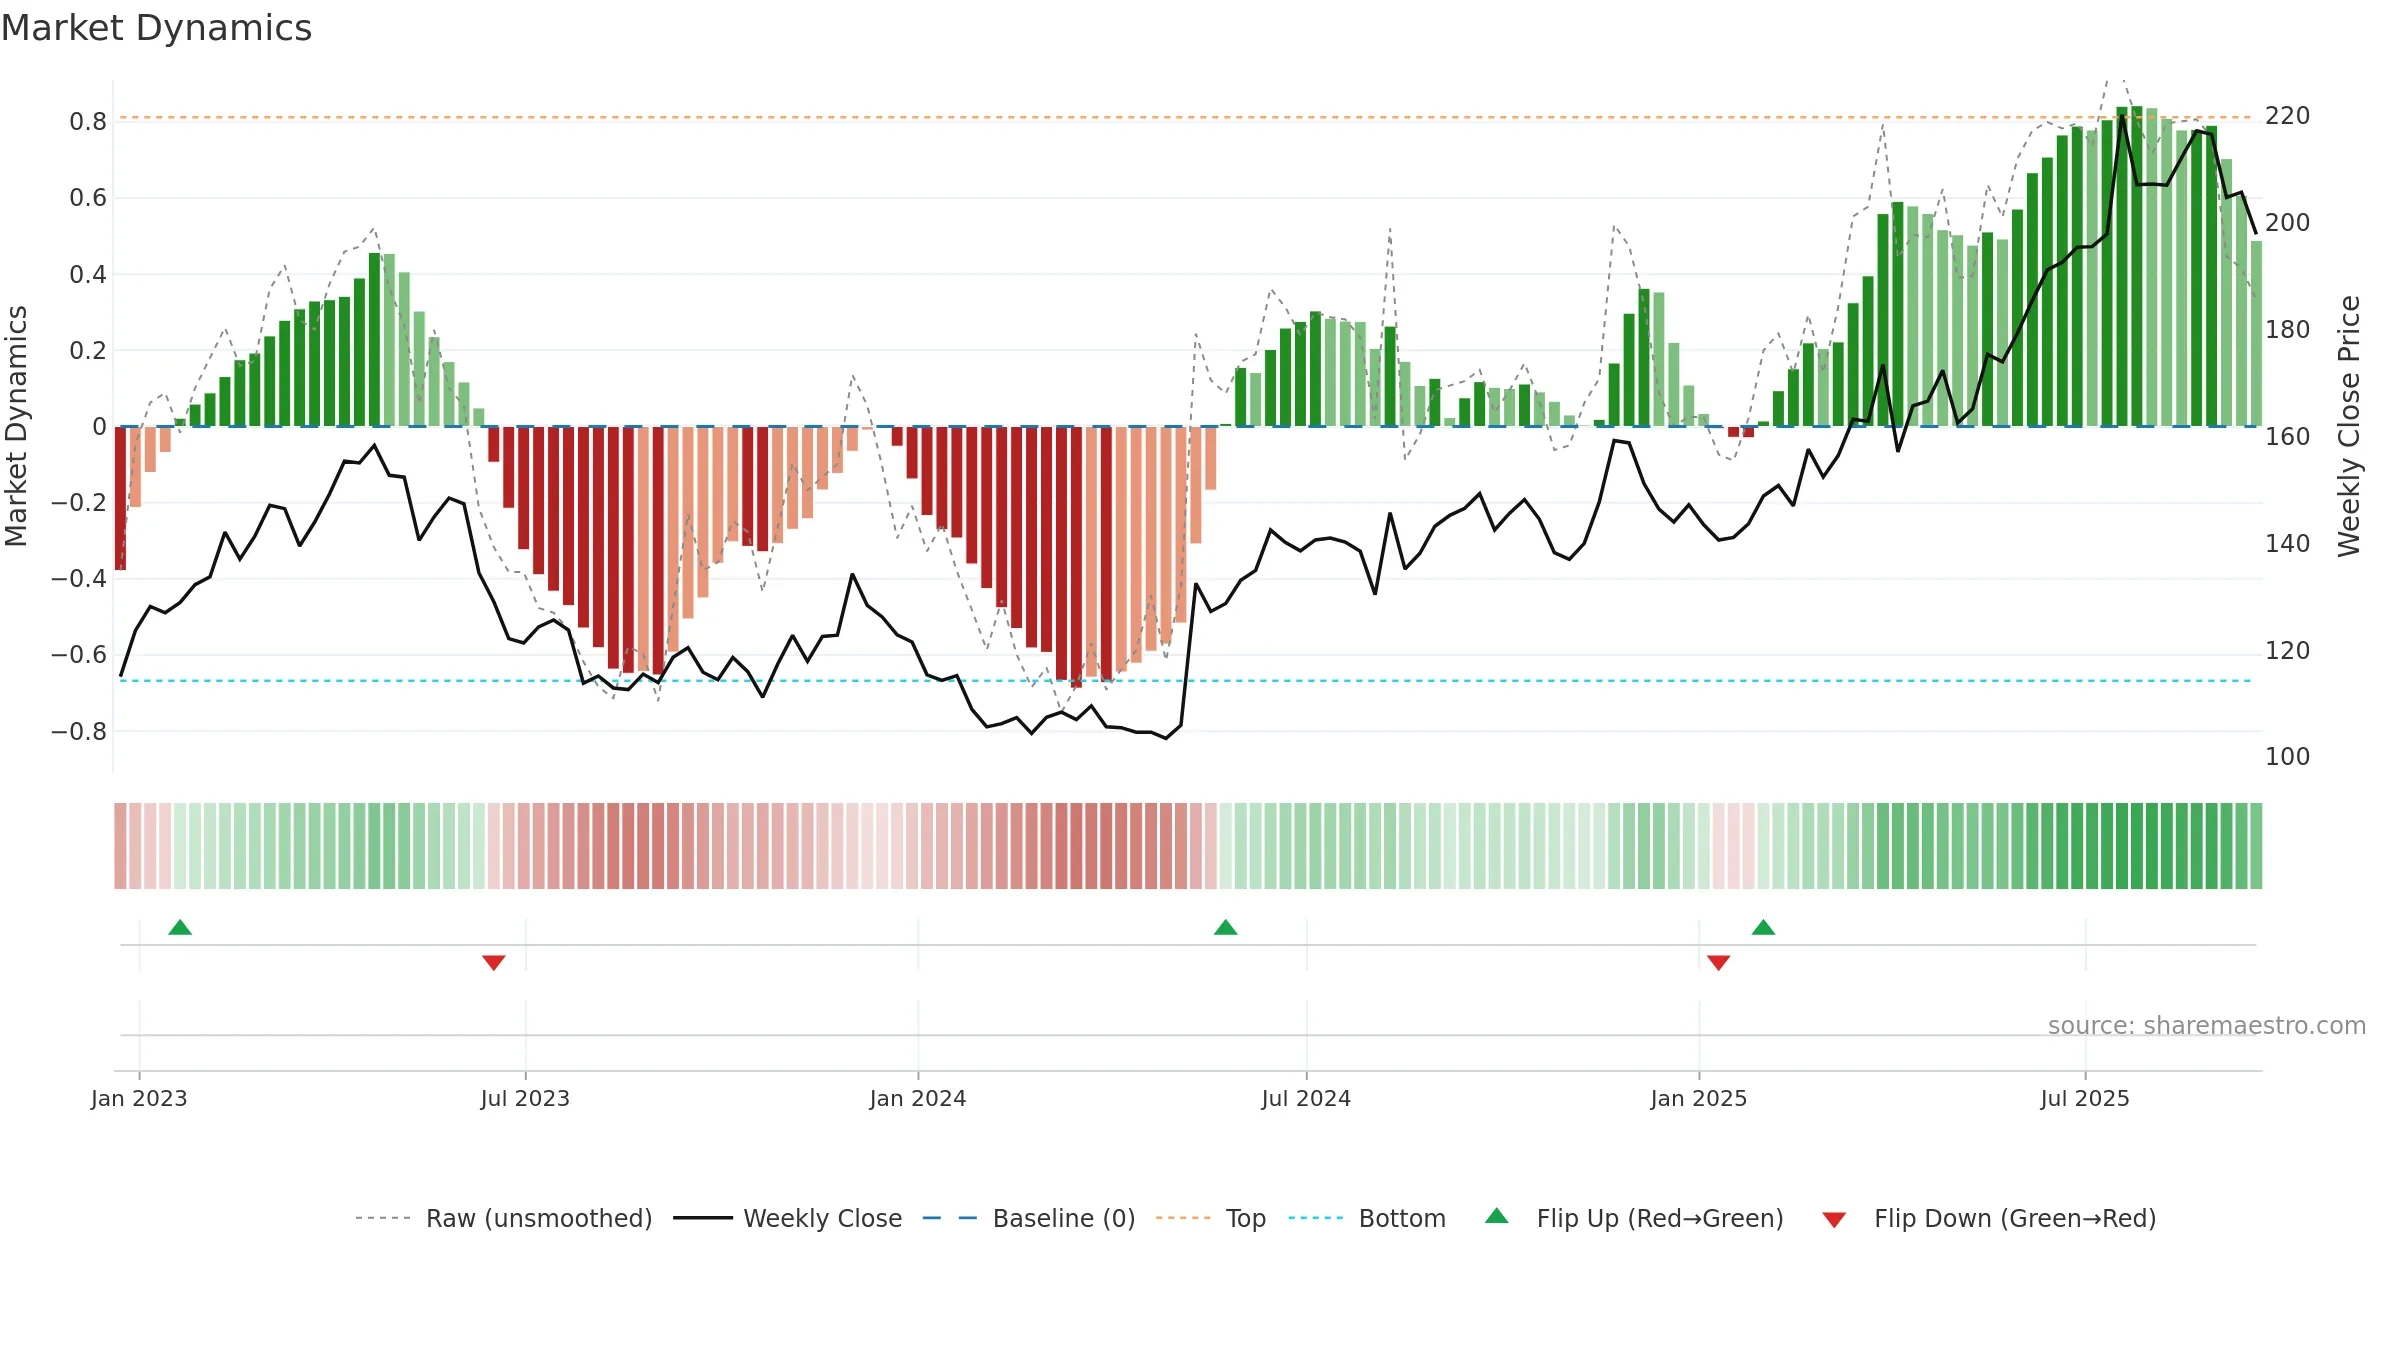Viewport: 2400px width, 1350px height.
Task: Click the 0.8 left axis tick label
Action: (x=88, y=122)
